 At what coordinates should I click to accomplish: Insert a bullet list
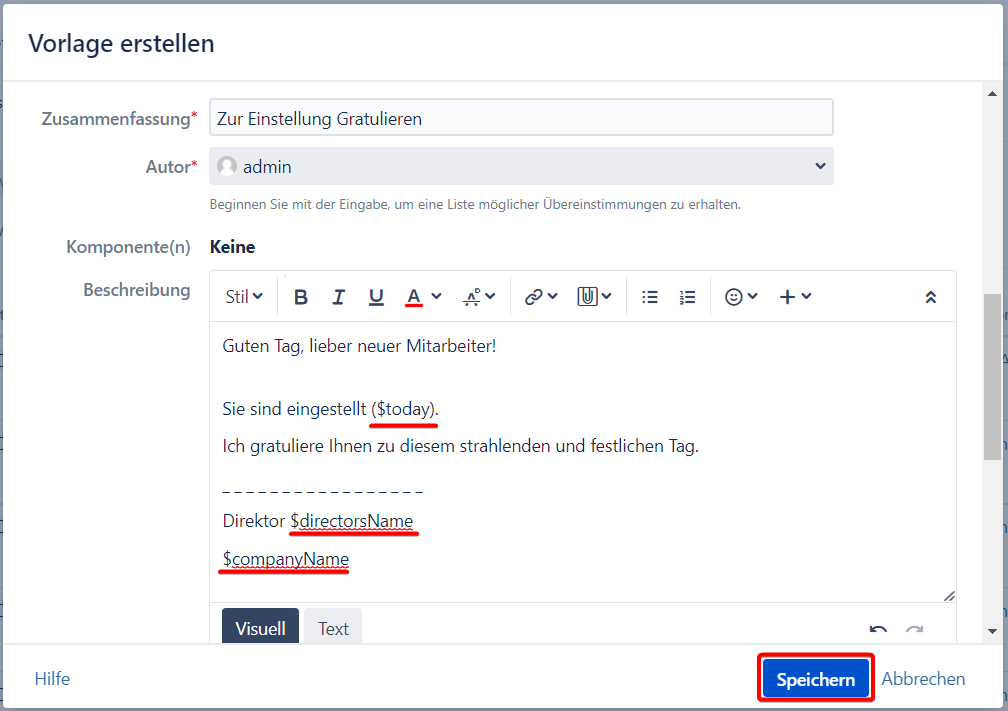click(650, 297)
